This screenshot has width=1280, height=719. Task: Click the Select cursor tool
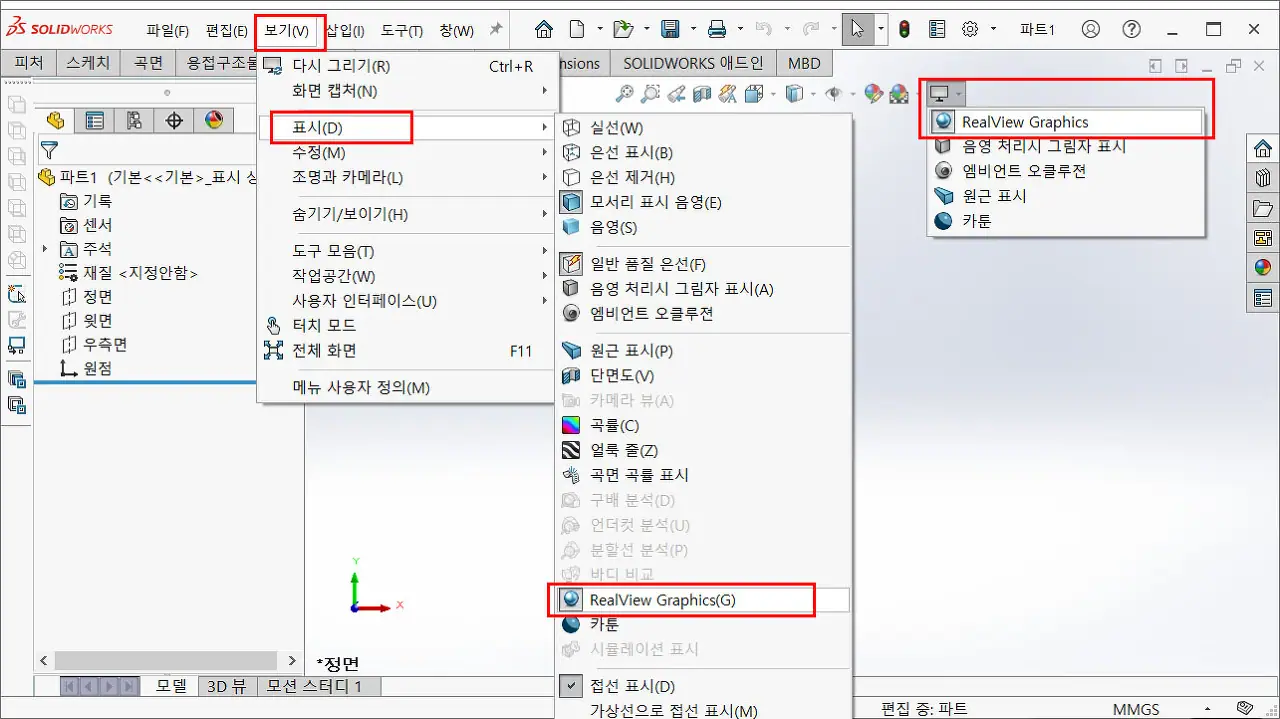(x=857, y=29)
